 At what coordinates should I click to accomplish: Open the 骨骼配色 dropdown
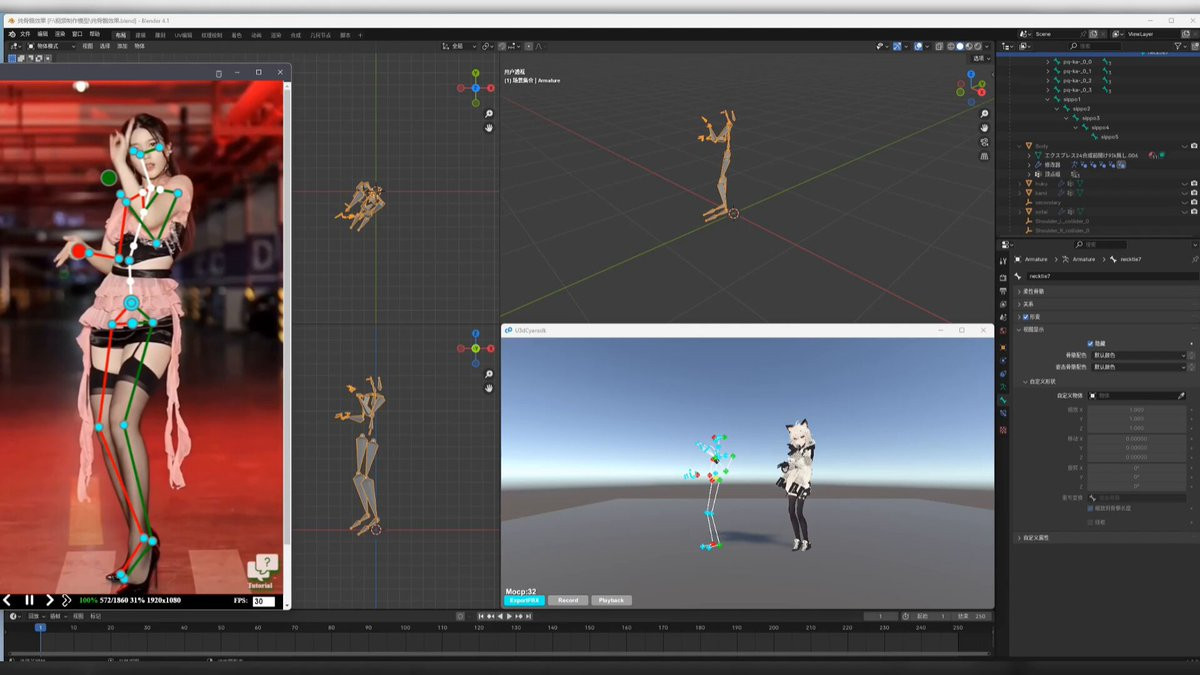point(1138,355)
